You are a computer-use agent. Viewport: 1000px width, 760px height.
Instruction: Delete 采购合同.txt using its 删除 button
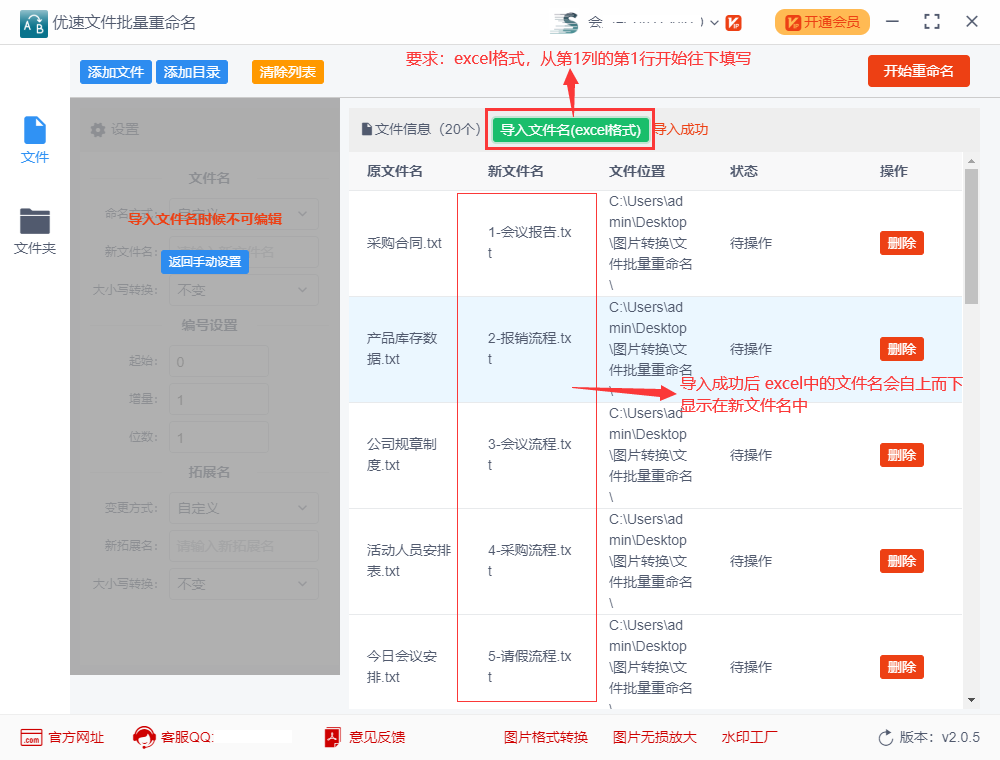click(901, 242)
